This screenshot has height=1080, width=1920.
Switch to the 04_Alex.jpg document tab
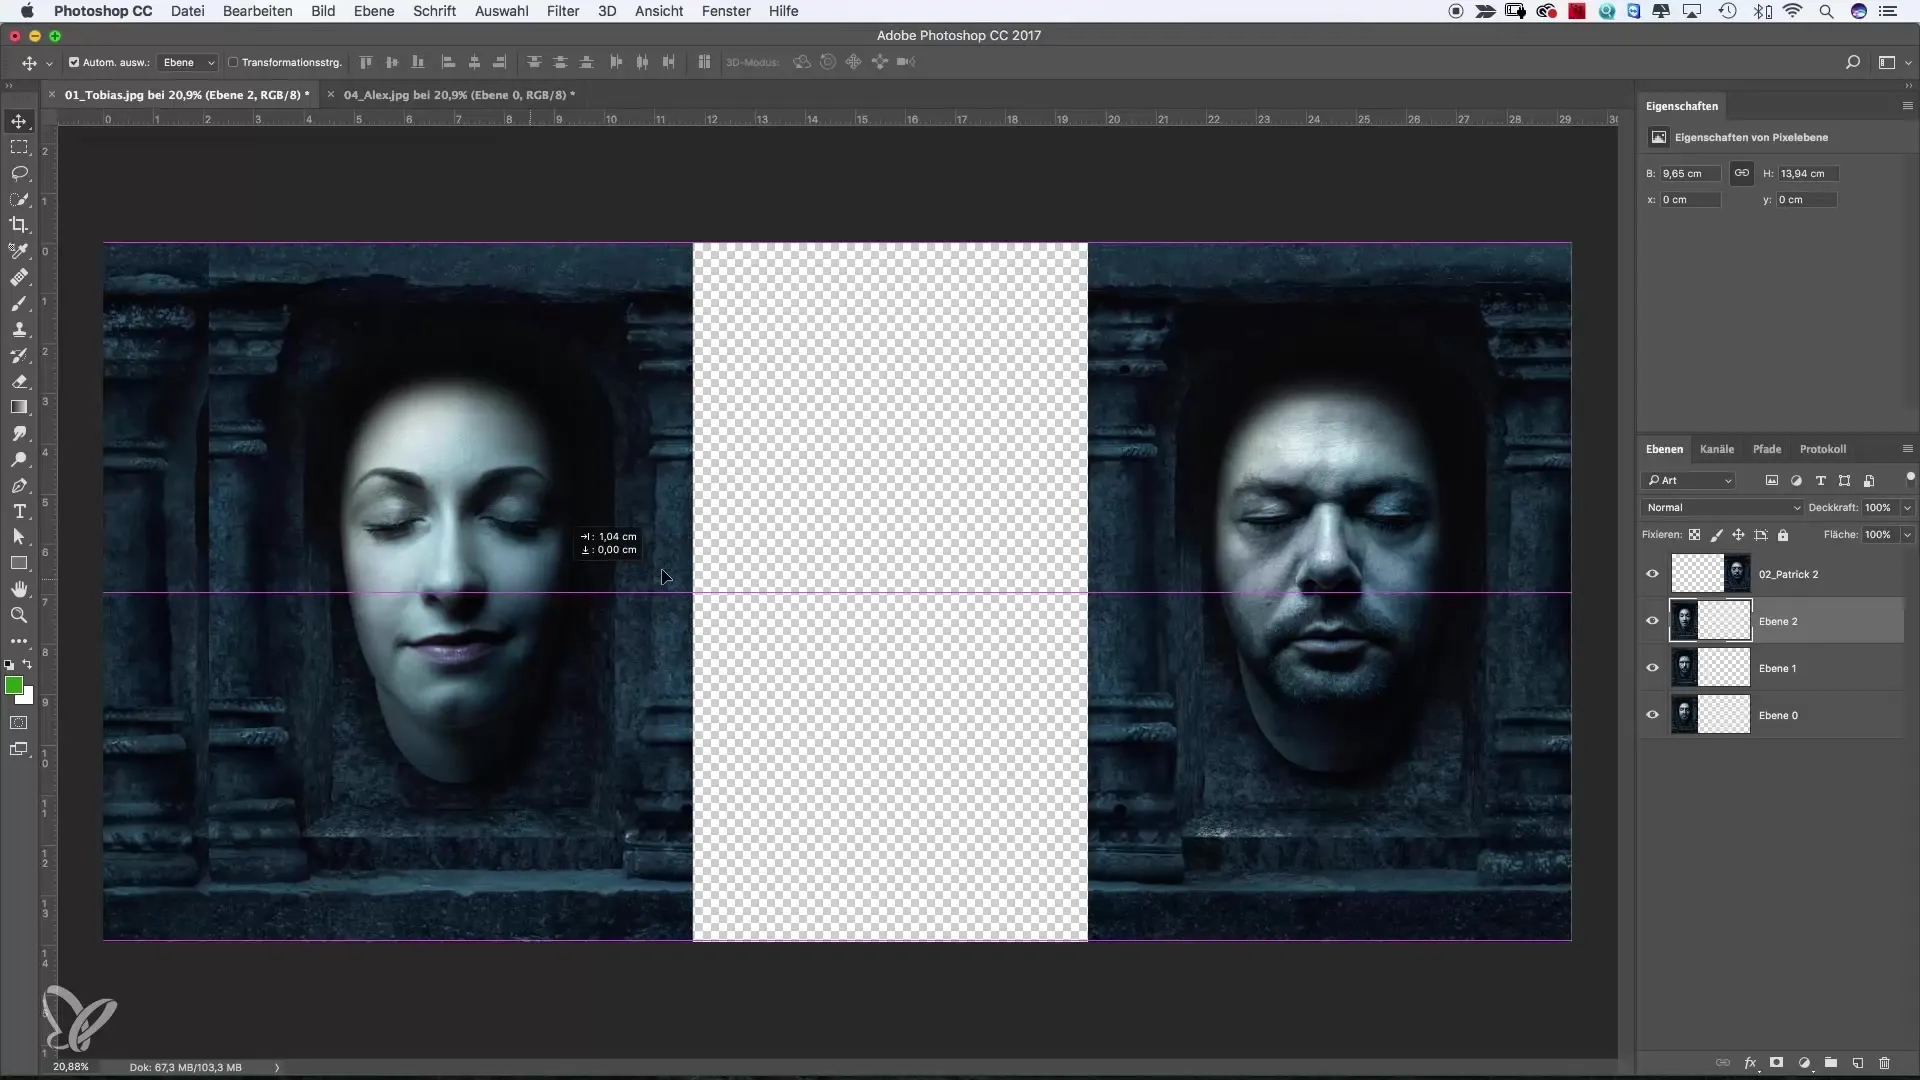point(459,95)
